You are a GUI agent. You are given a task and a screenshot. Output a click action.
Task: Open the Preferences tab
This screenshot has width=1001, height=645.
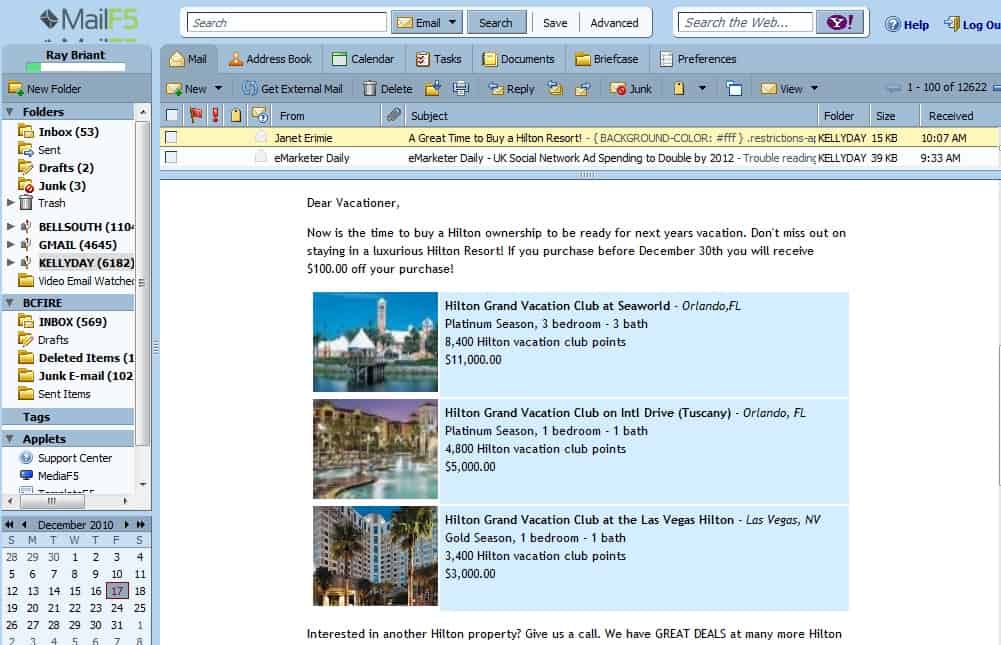coord(698,59)
